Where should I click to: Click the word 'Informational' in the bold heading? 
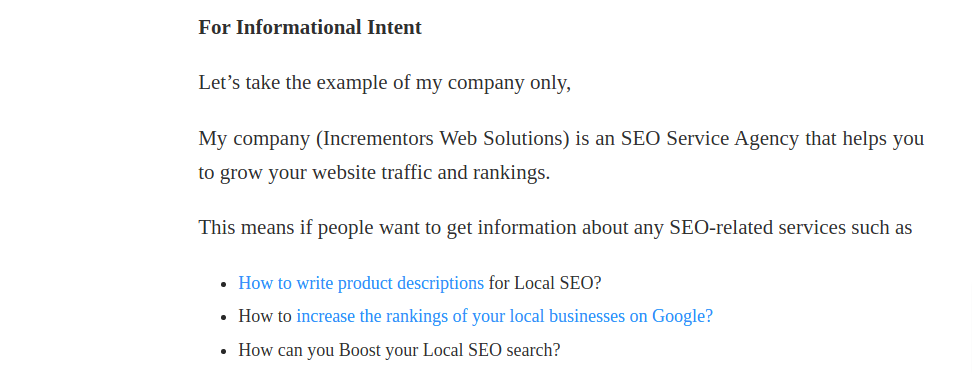pyautogui.click(x=299, y=27)
